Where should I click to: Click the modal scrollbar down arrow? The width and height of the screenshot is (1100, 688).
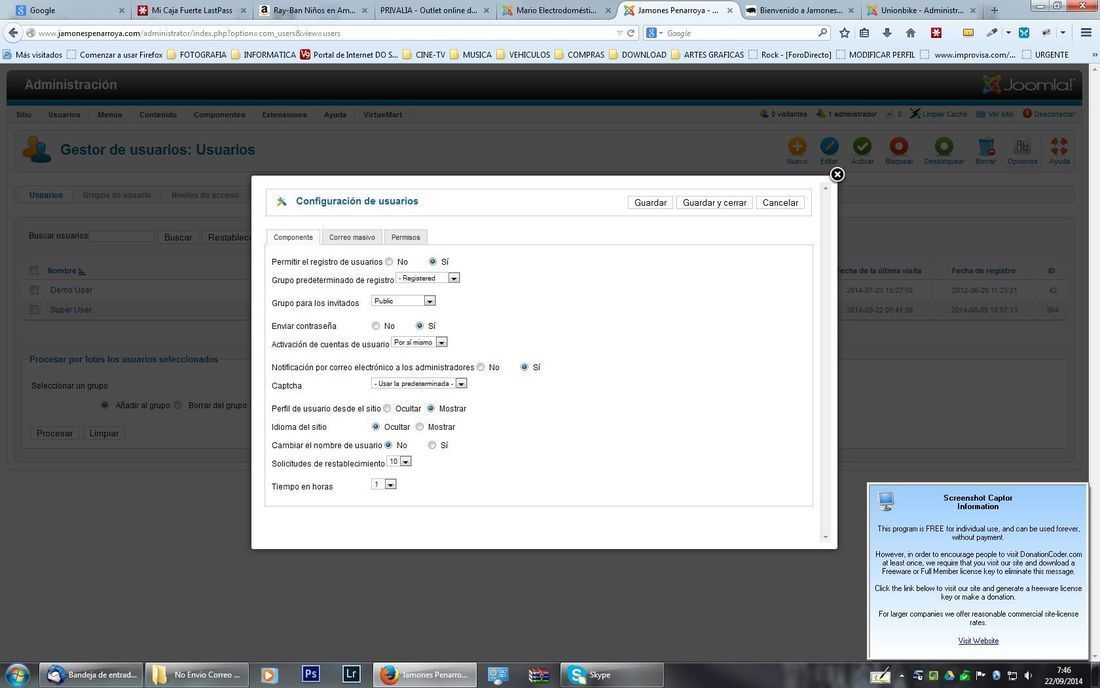tap(825, 537)
